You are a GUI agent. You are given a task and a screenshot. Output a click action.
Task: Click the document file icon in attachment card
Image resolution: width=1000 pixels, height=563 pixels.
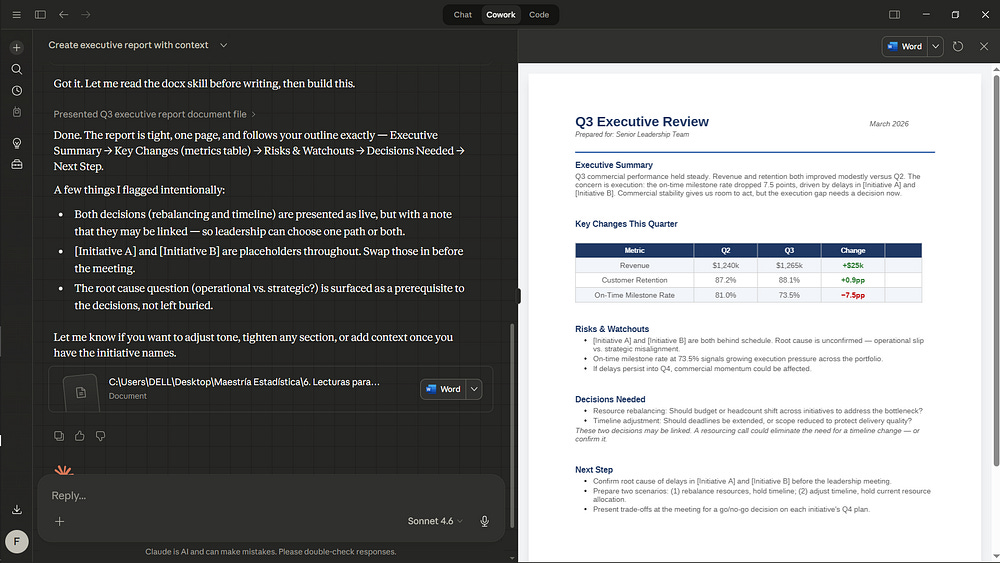pyautogui.click(x=81, y=393)
